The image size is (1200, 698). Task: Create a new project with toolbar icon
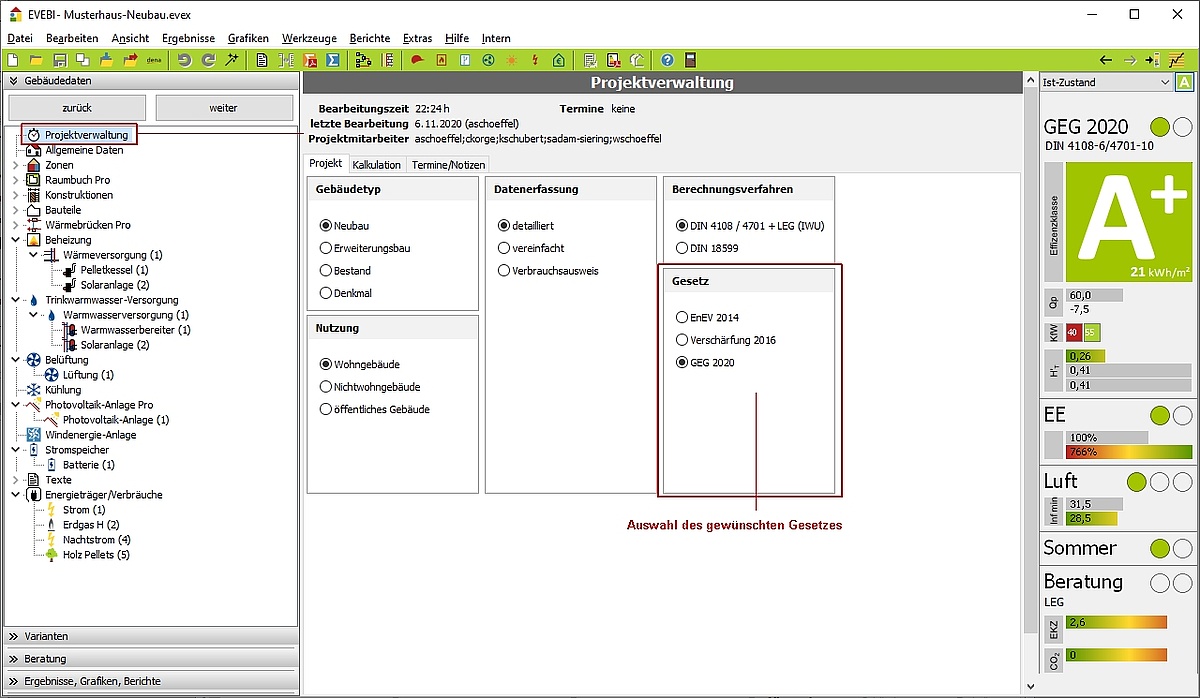[13, 60]
